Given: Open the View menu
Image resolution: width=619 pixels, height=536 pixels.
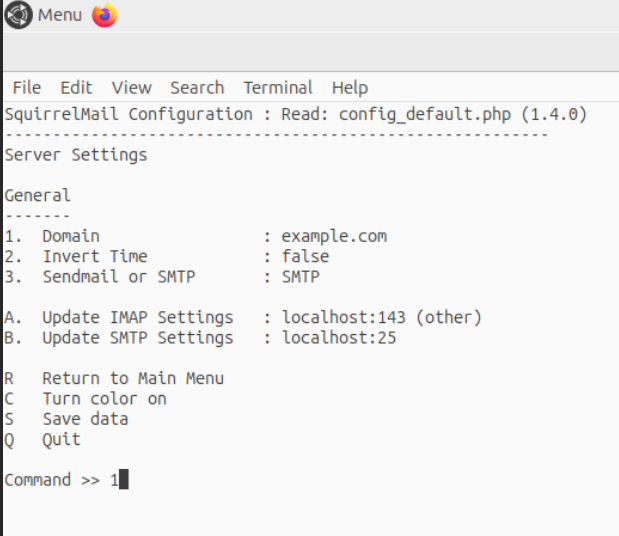Looking at the screenshot, I should pyautogui.click(x=131, y=88).
